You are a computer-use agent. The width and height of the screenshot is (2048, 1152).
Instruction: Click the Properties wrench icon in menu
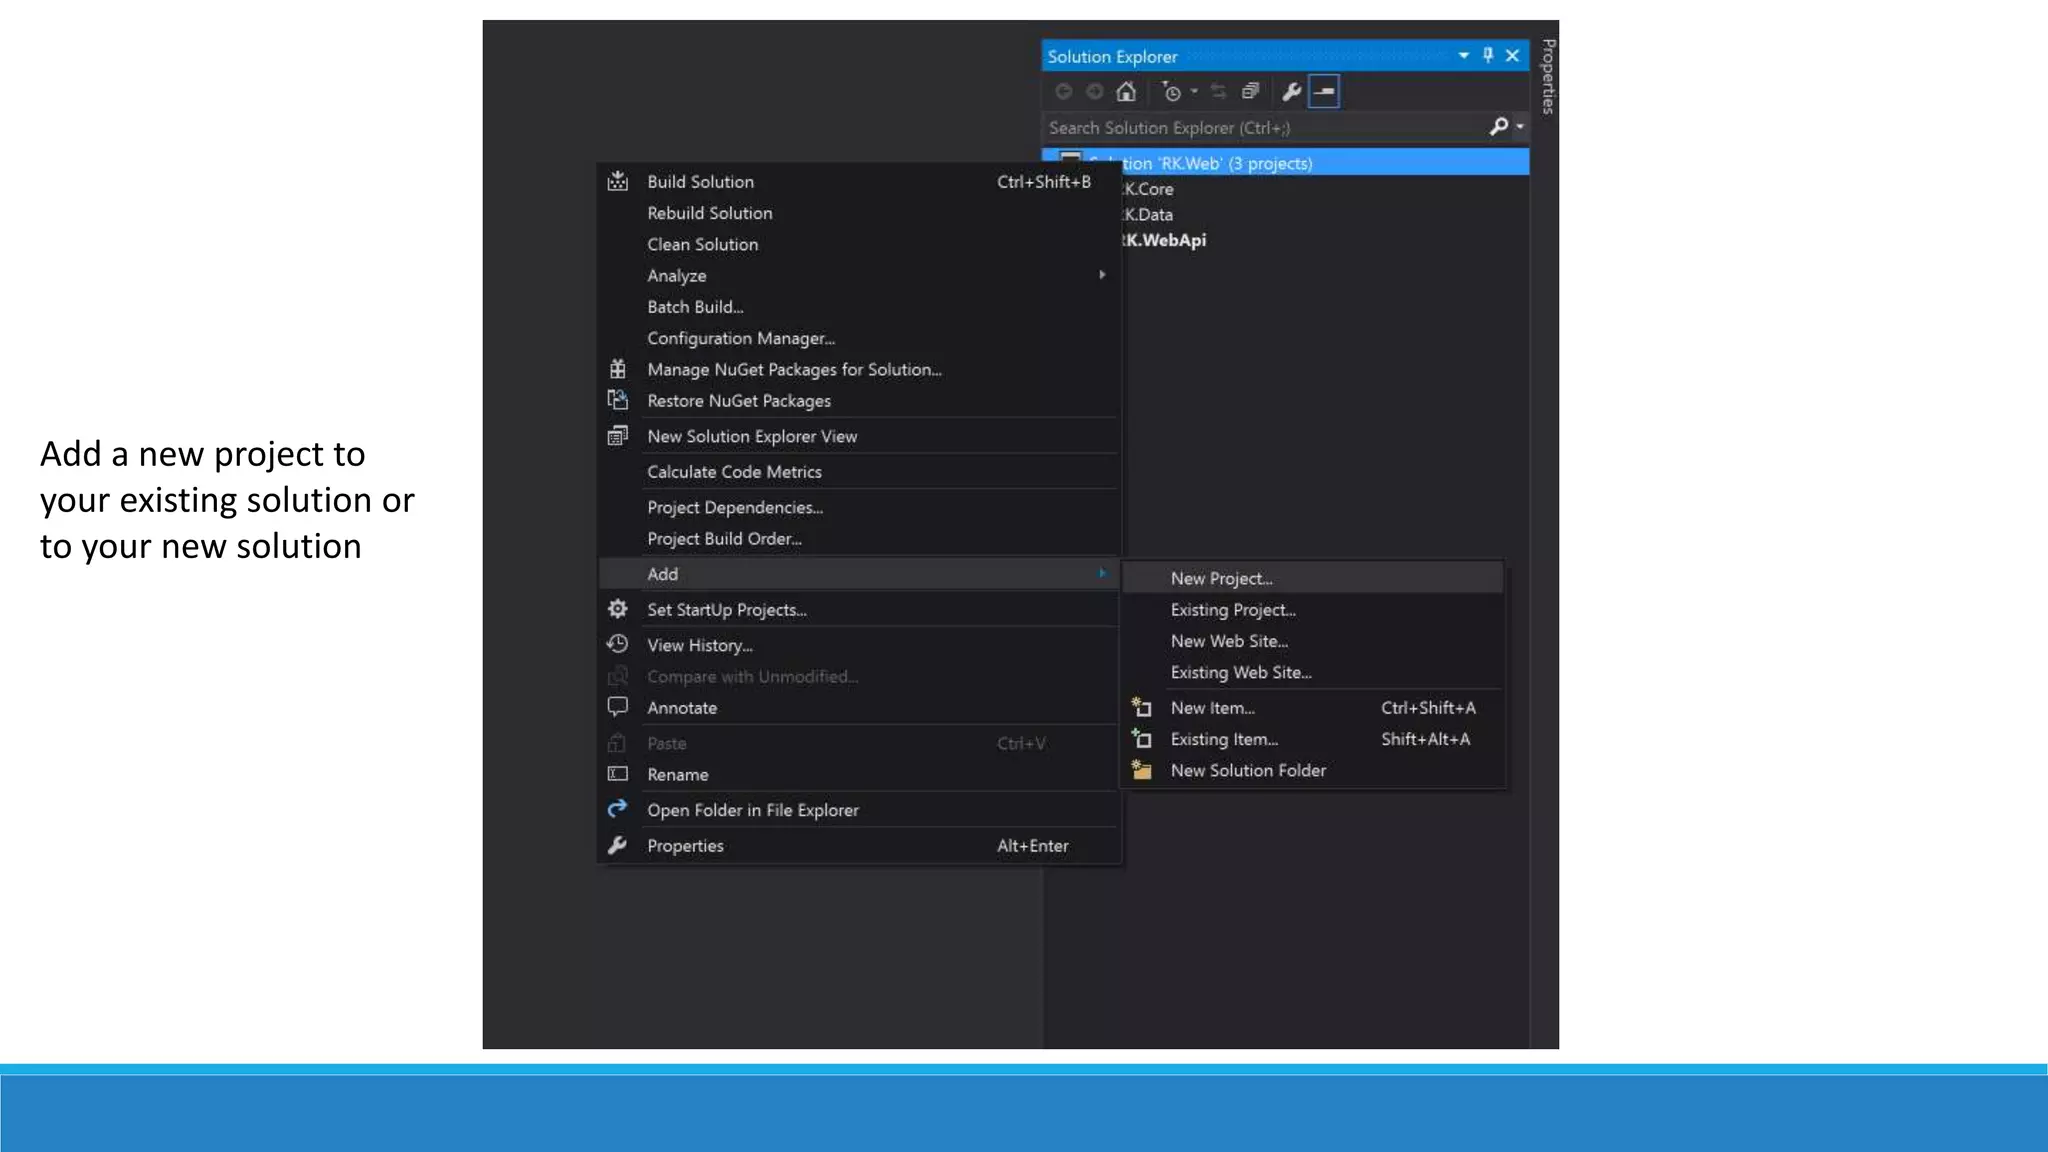tap(618, 845)
